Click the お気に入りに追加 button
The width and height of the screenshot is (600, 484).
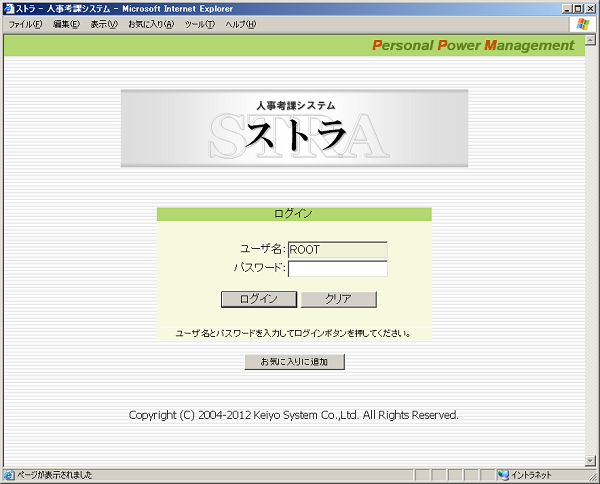(295, 362)
